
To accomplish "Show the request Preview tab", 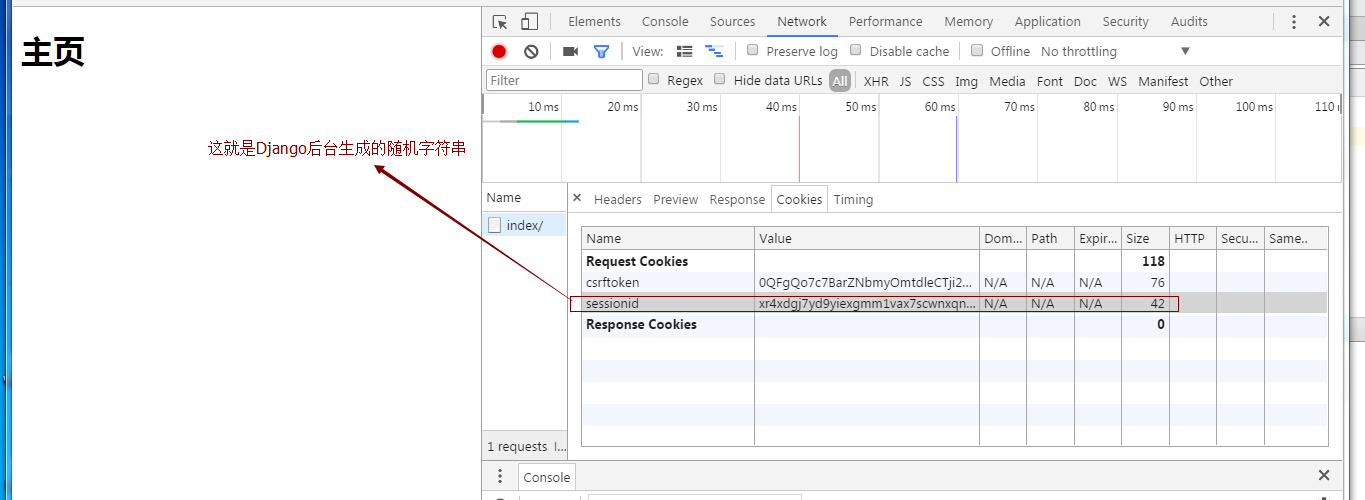I will (676, 200).
